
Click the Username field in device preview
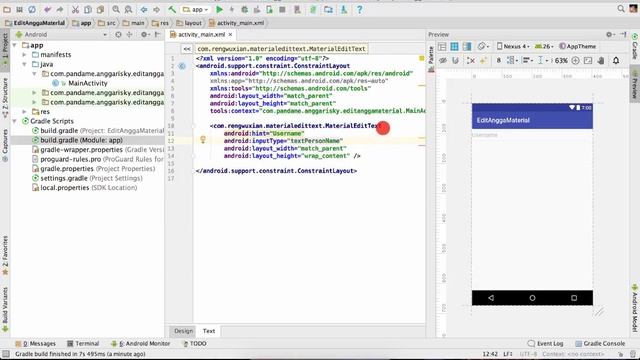click(x=532, y=135)
